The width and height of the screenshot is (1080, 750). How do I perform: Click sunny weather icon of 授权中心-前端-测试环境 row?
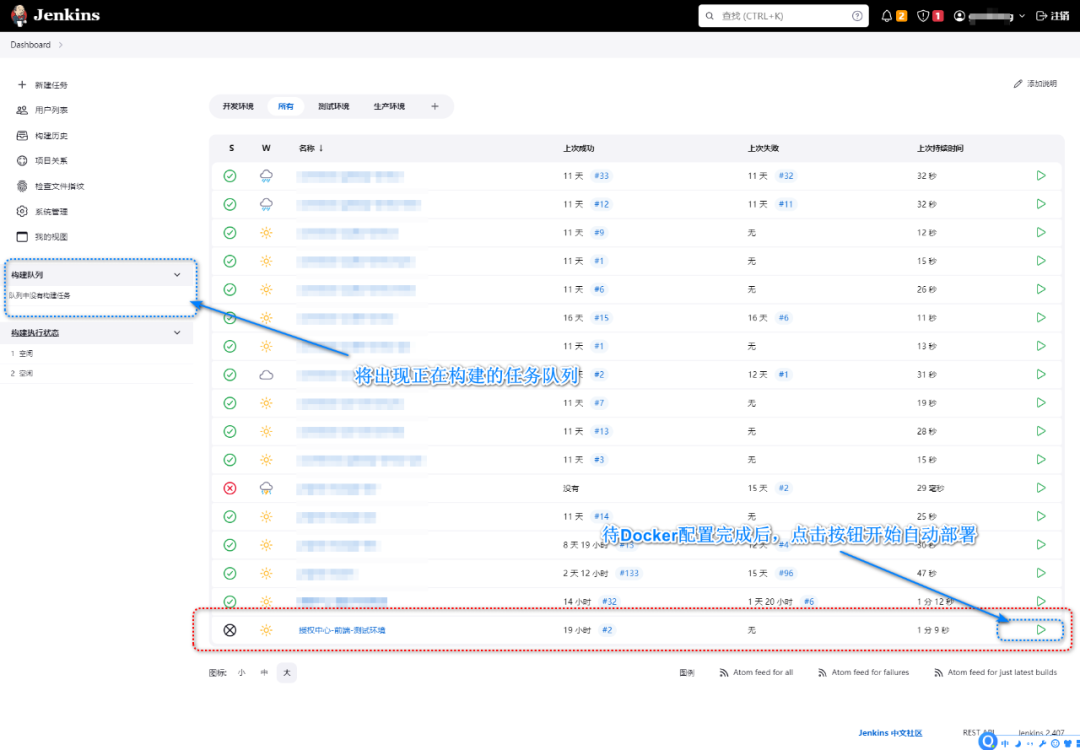tap(266, 629)
